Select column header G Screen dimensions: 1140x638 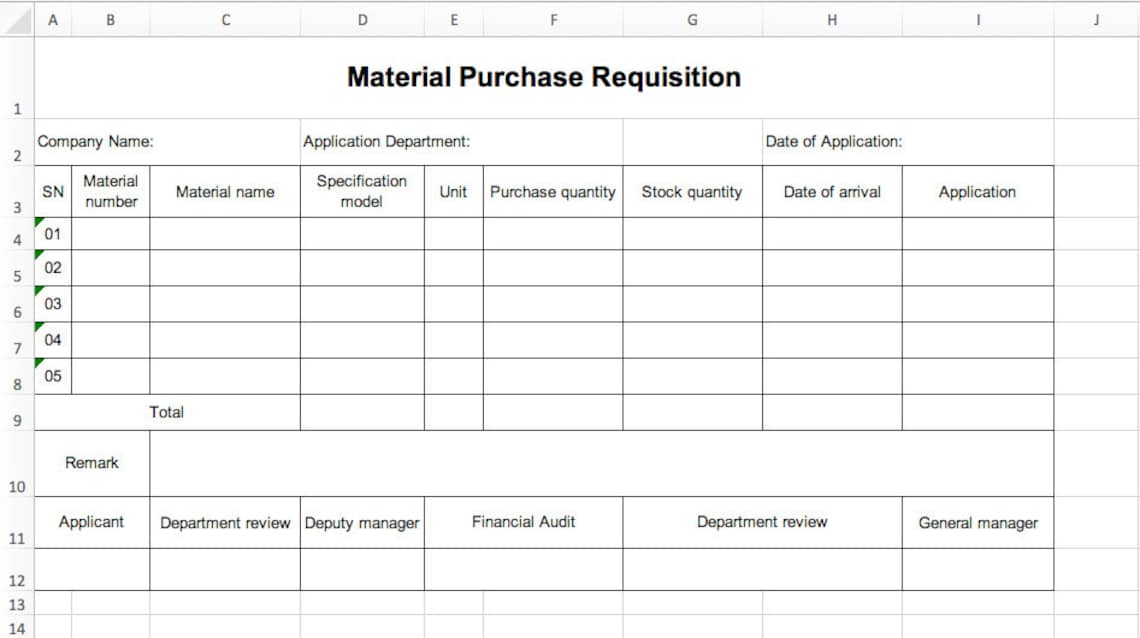(x=692, y=16)
